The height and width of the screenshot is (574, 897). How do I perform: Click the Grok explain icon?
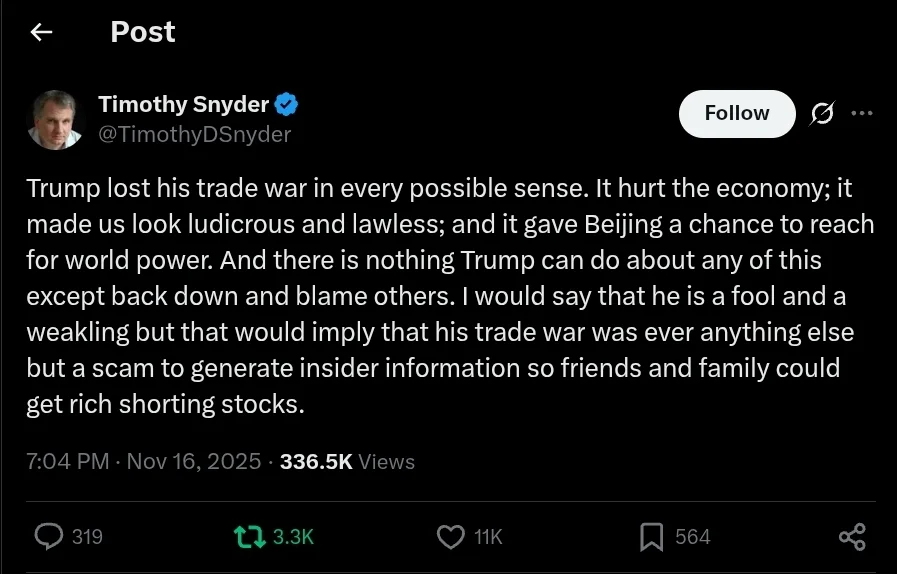(x=821, y=115)
